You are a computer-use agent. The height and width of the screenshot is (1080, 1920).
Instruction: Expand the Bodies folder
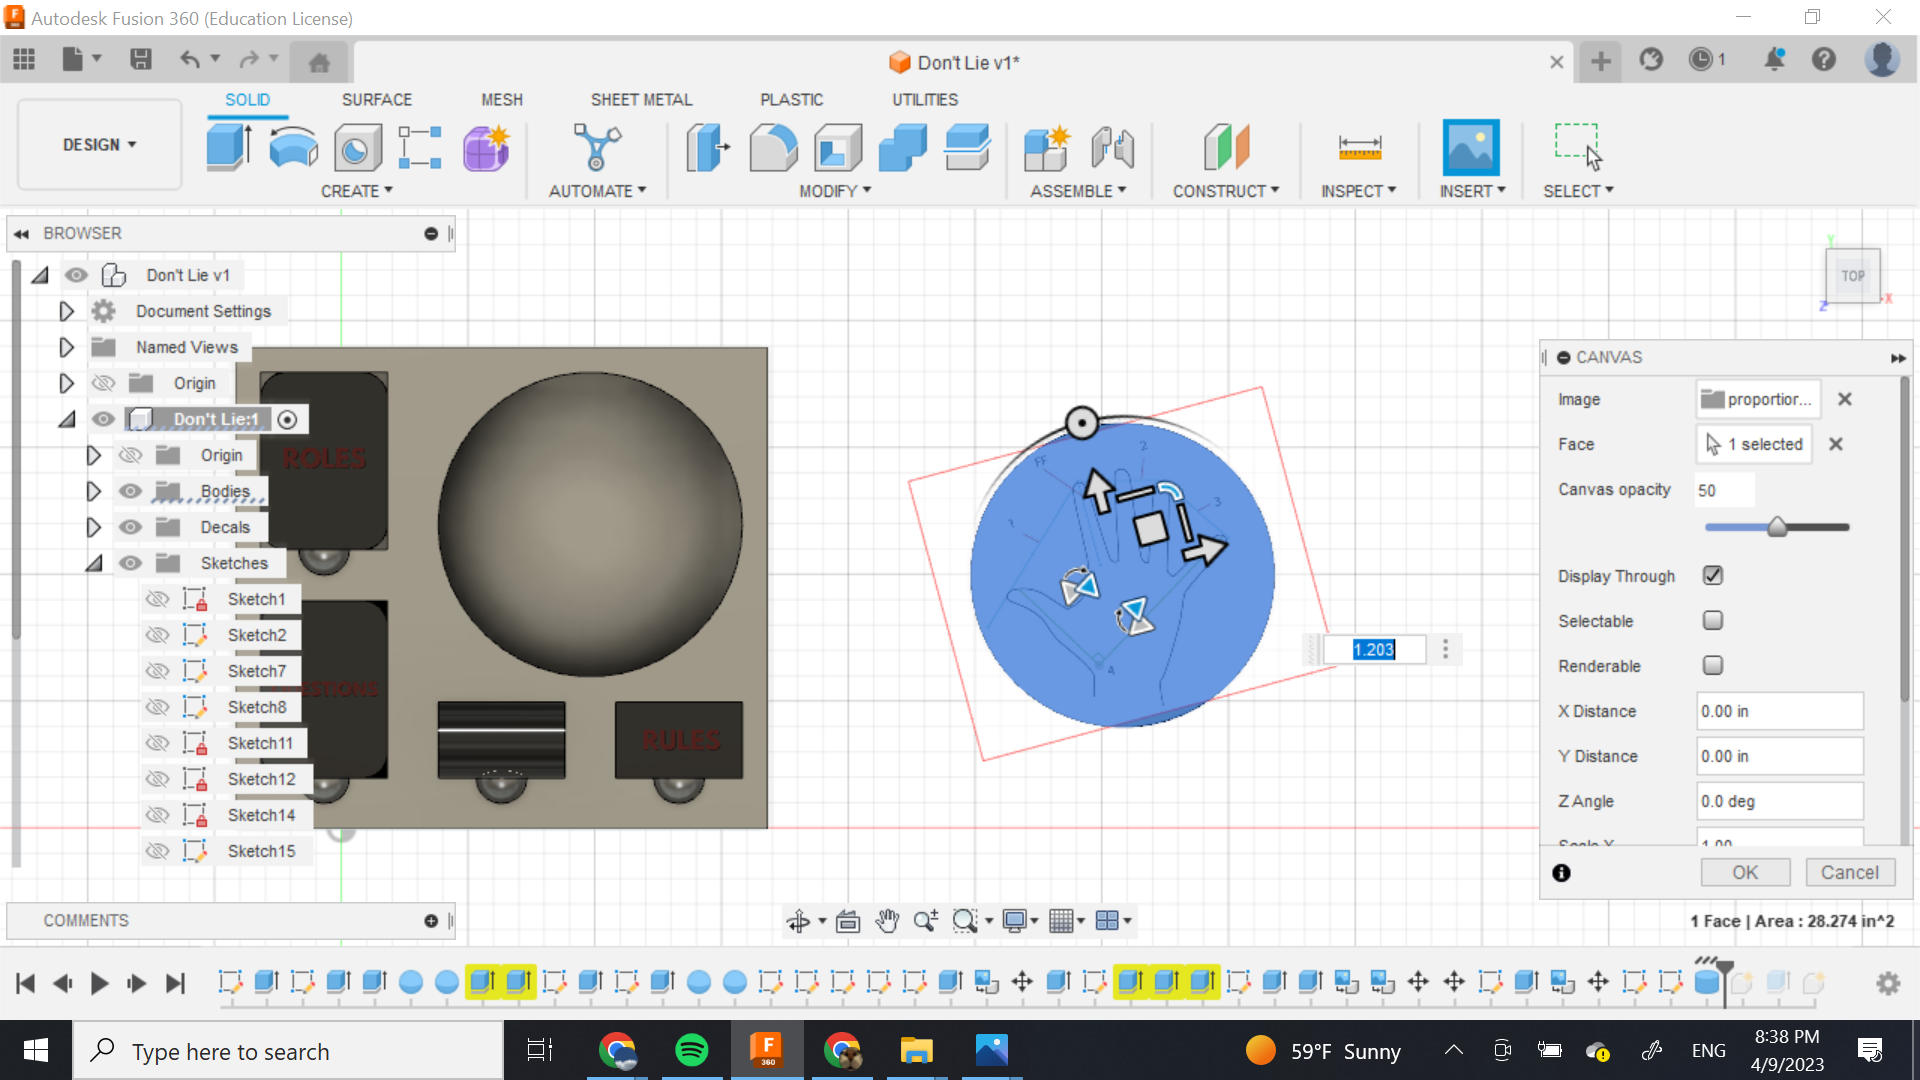[x=93, y=491]
